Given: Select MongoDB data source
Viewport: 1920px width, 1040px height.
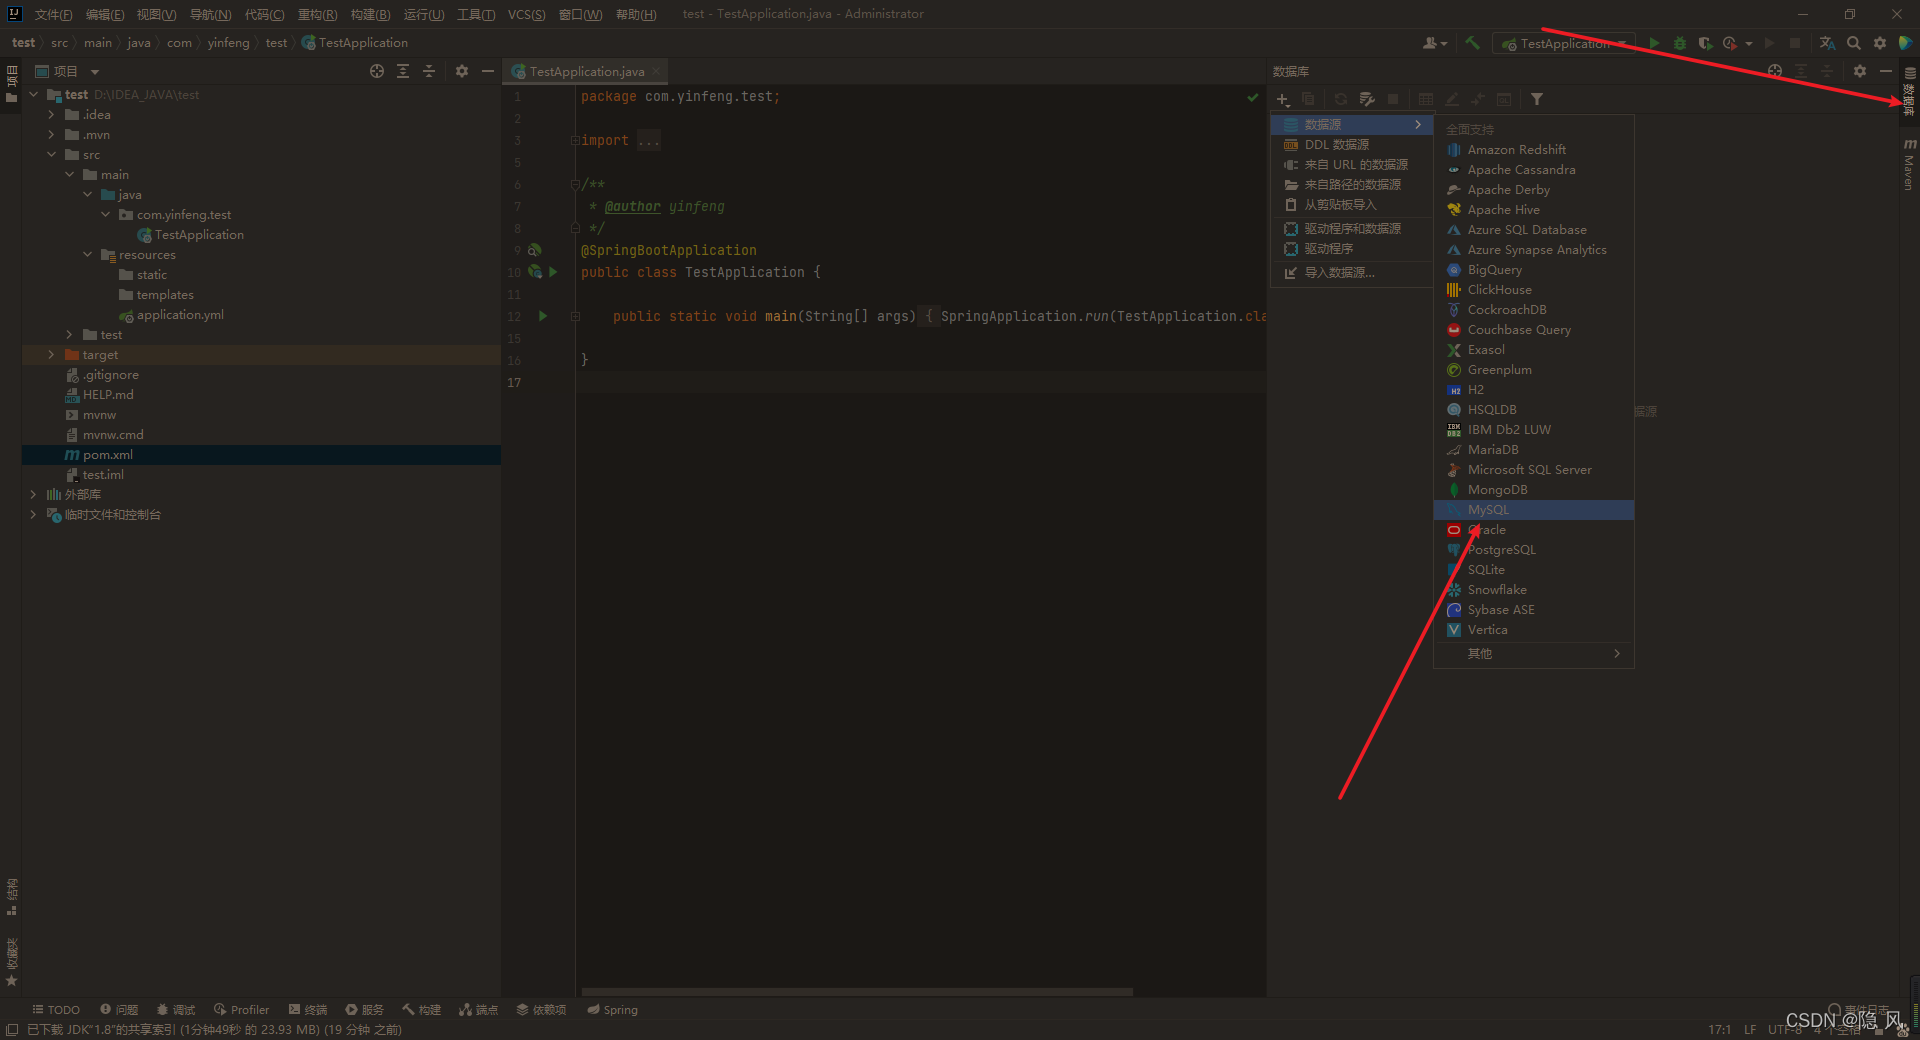Looking at the screenshot, I should point(1534,490).
